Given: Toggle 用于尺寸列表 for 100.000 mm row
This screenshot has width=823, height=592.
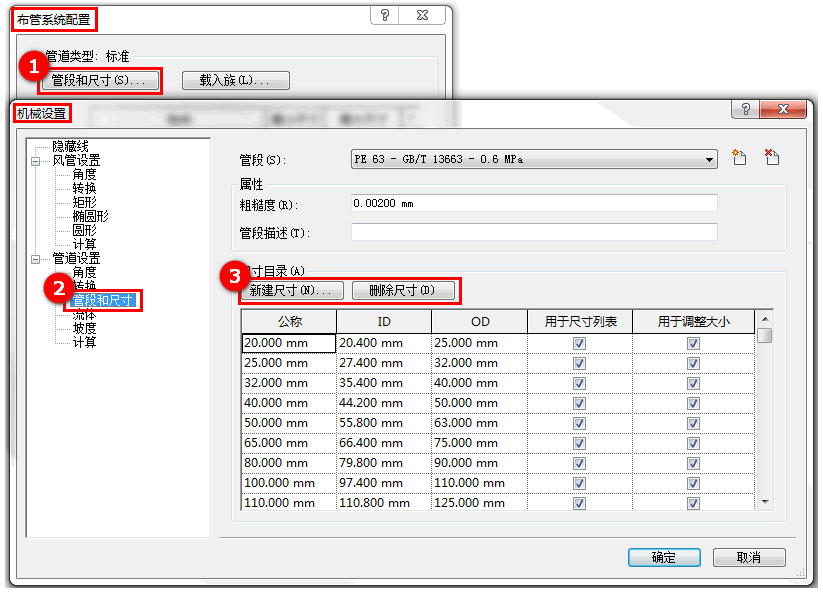Looking at the screenshot, I should pos(579,483).
